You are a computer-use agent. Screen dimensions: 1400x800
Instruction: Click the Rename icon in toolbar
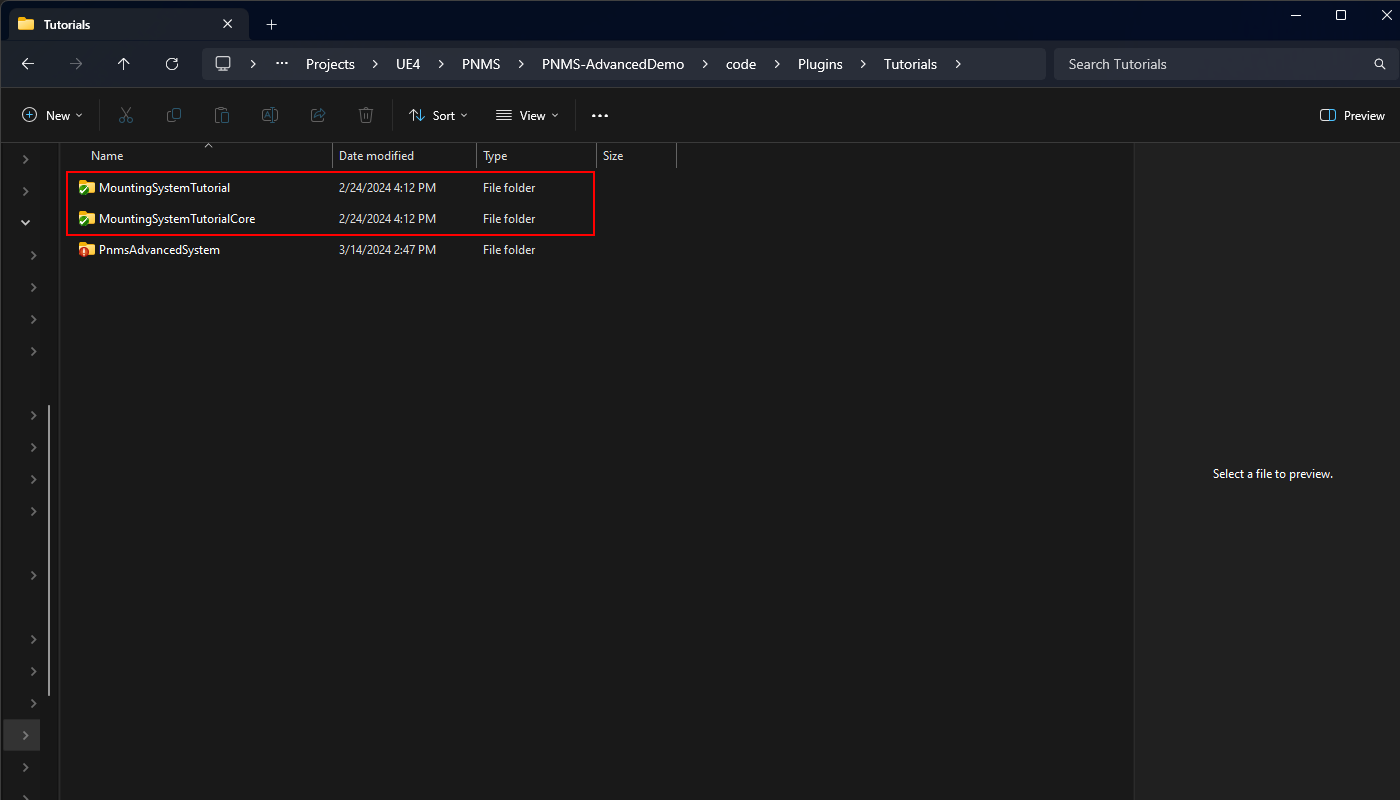(x=270, y=116)
